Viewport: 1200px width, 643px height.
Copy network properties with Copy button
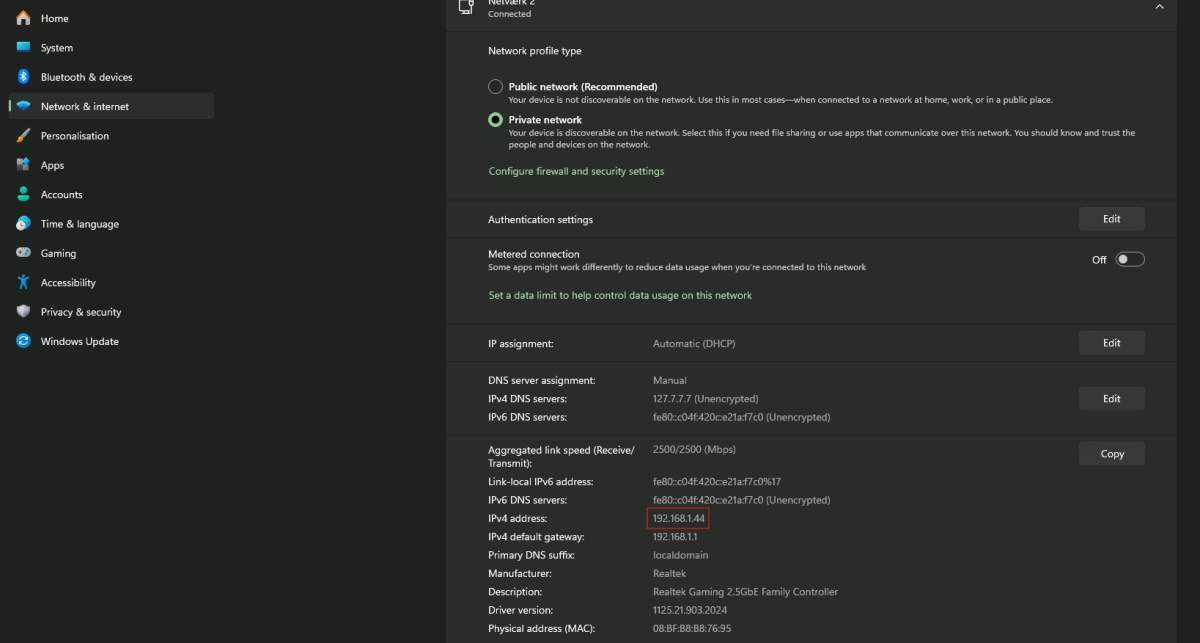[x=1111, y=453]
